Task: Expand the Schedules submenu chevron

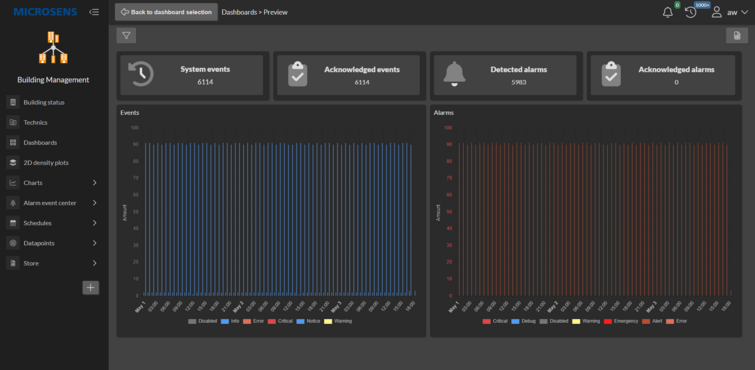Action: 94,223
